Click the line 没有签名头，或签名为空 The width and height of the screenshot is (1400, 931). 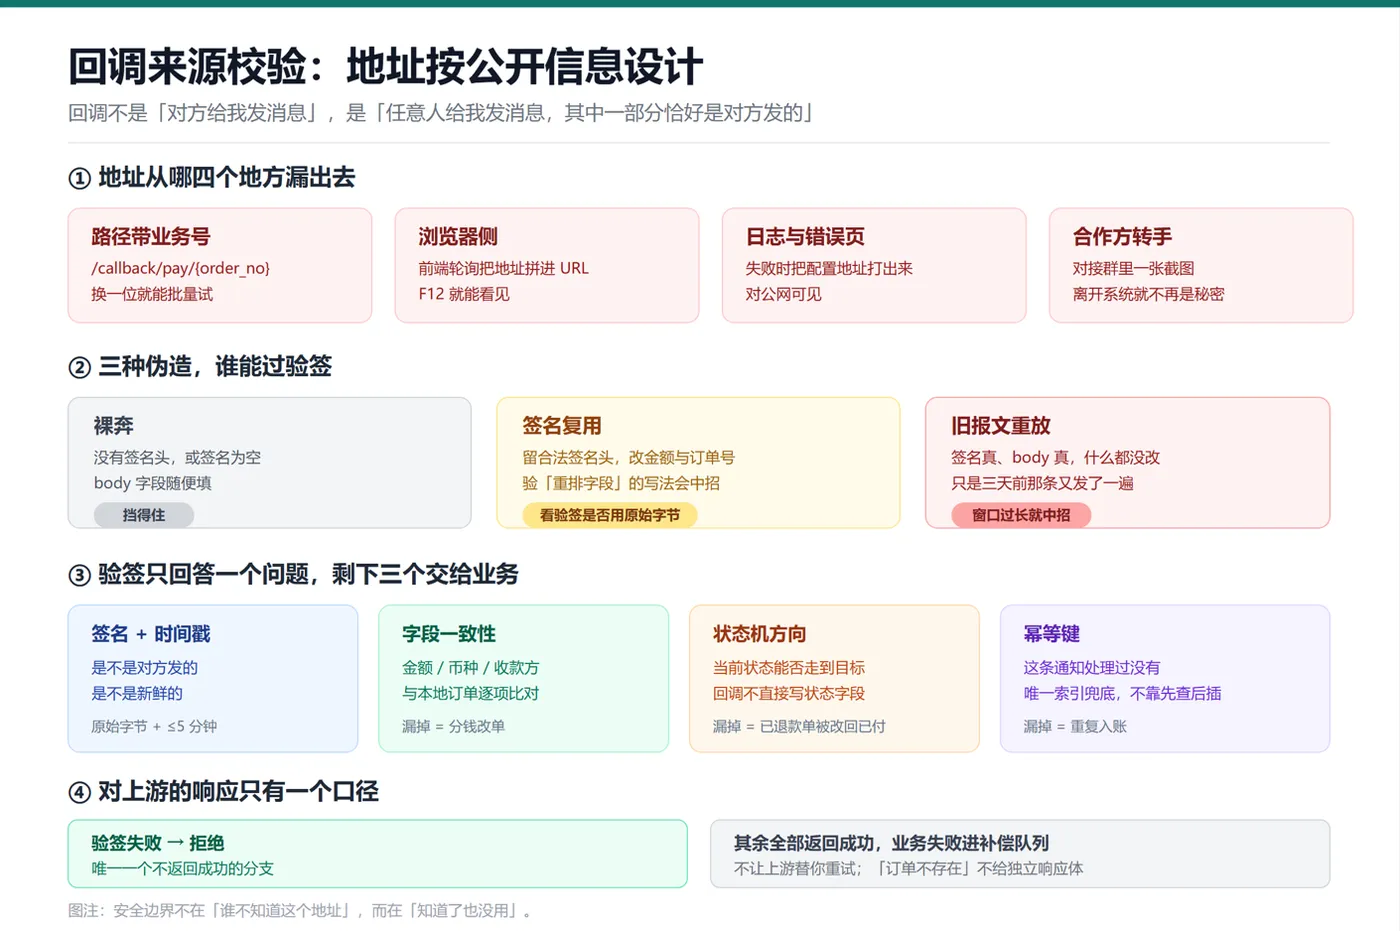pos(177,457)
